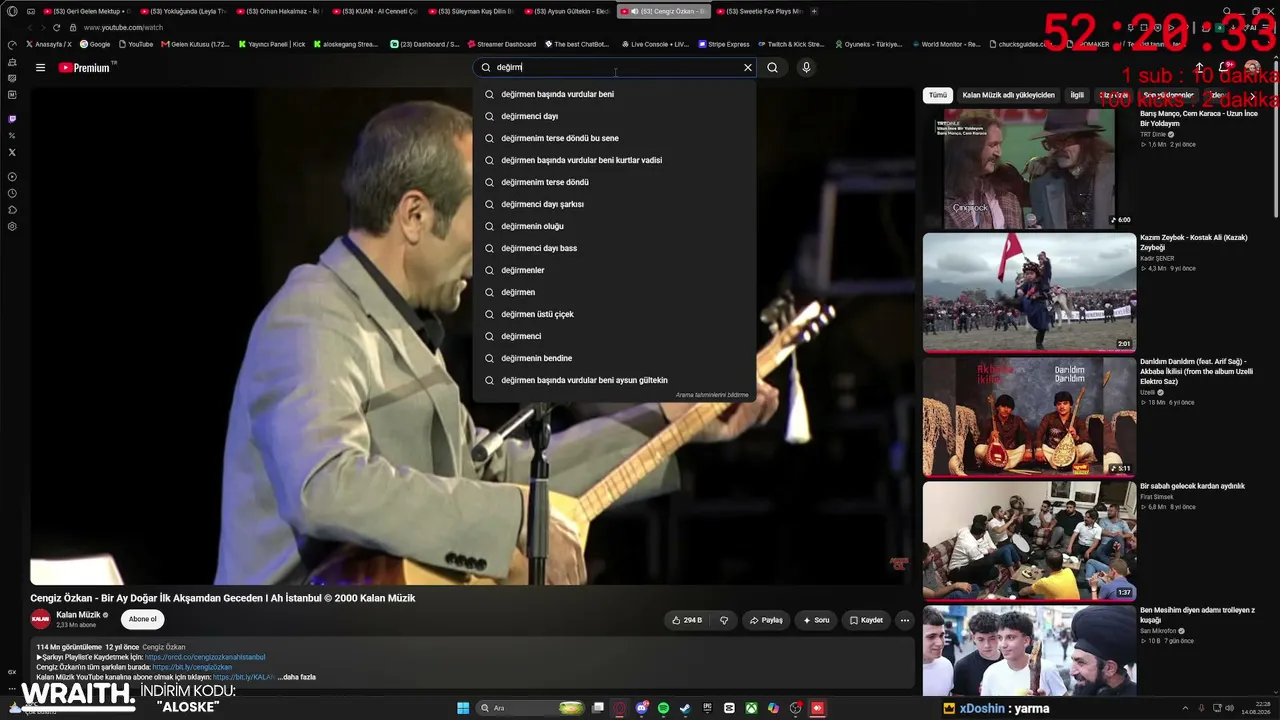Open the bit.ly/cengizozkan link

(x=192, y=667)
